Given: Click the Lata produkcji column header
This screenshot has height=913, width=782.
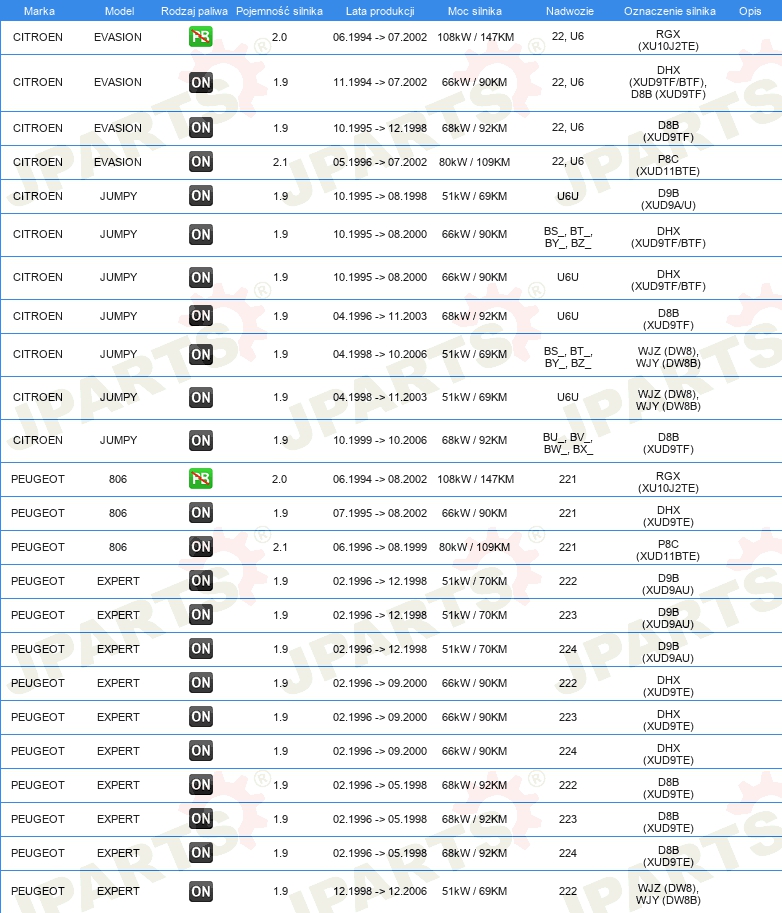Looking at the screenshot, I should (380, 11).
